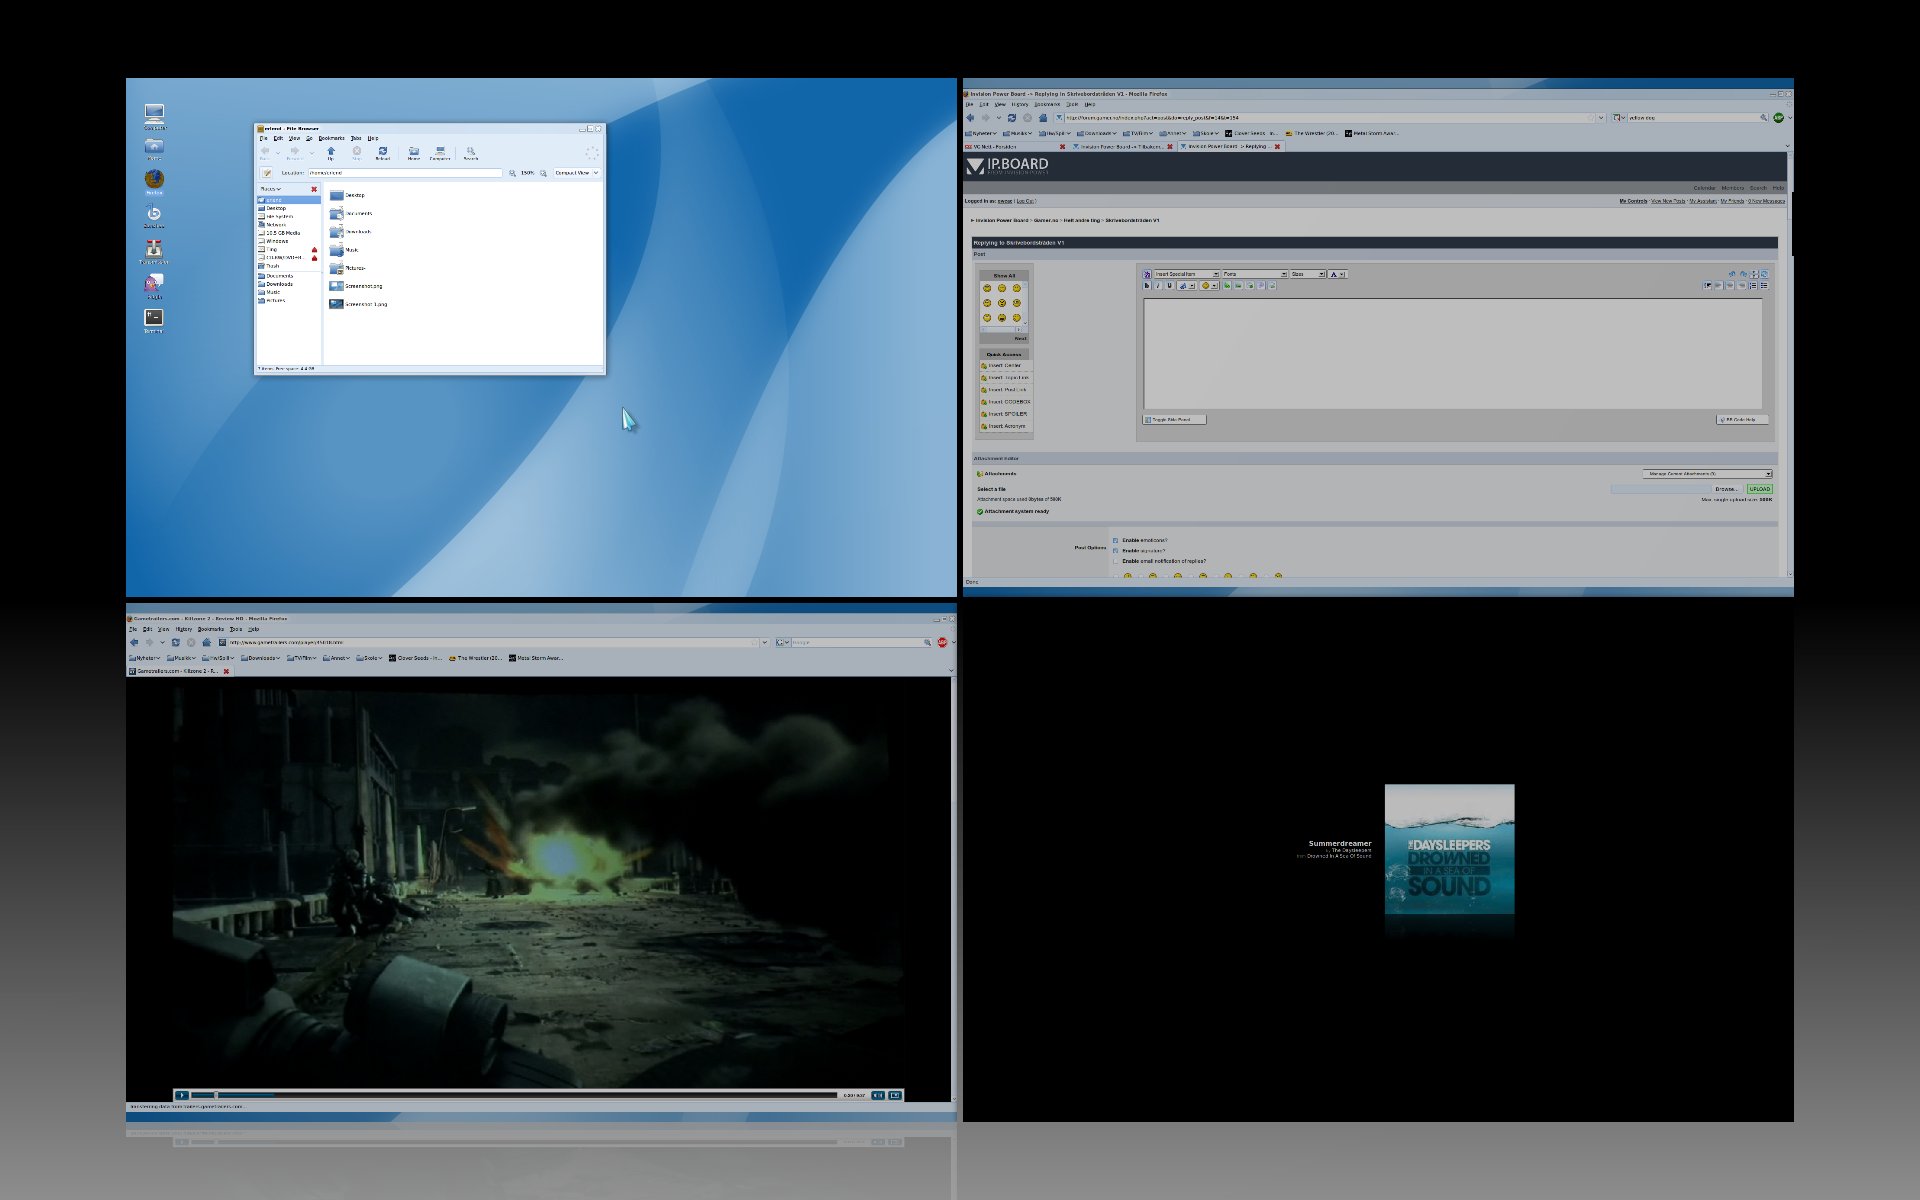Open the font color dropdown in post editor
The height and width of the screenshot is (1200, 1920).
pos(1338,274)
